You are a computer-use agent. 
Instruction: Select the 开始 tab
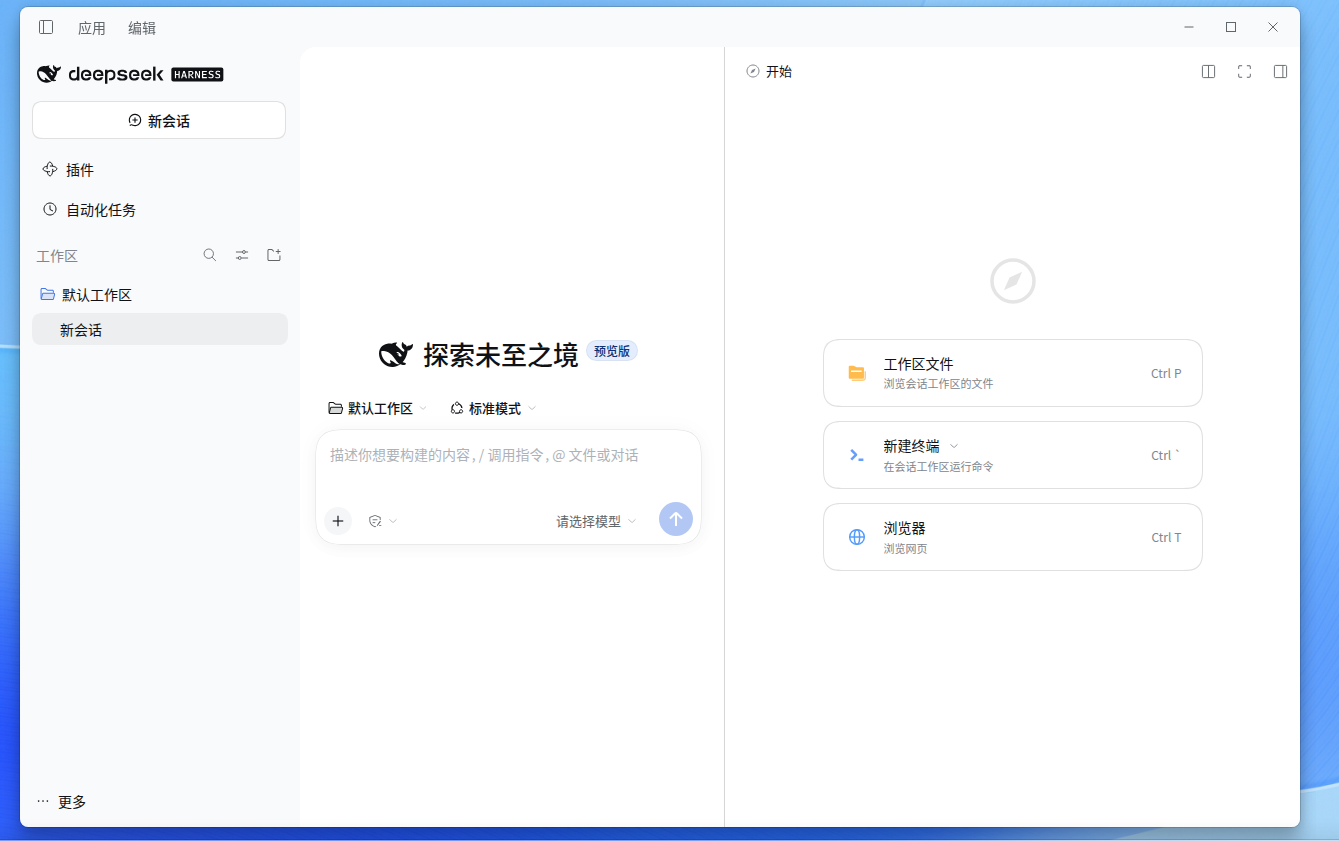click(769, 72)
